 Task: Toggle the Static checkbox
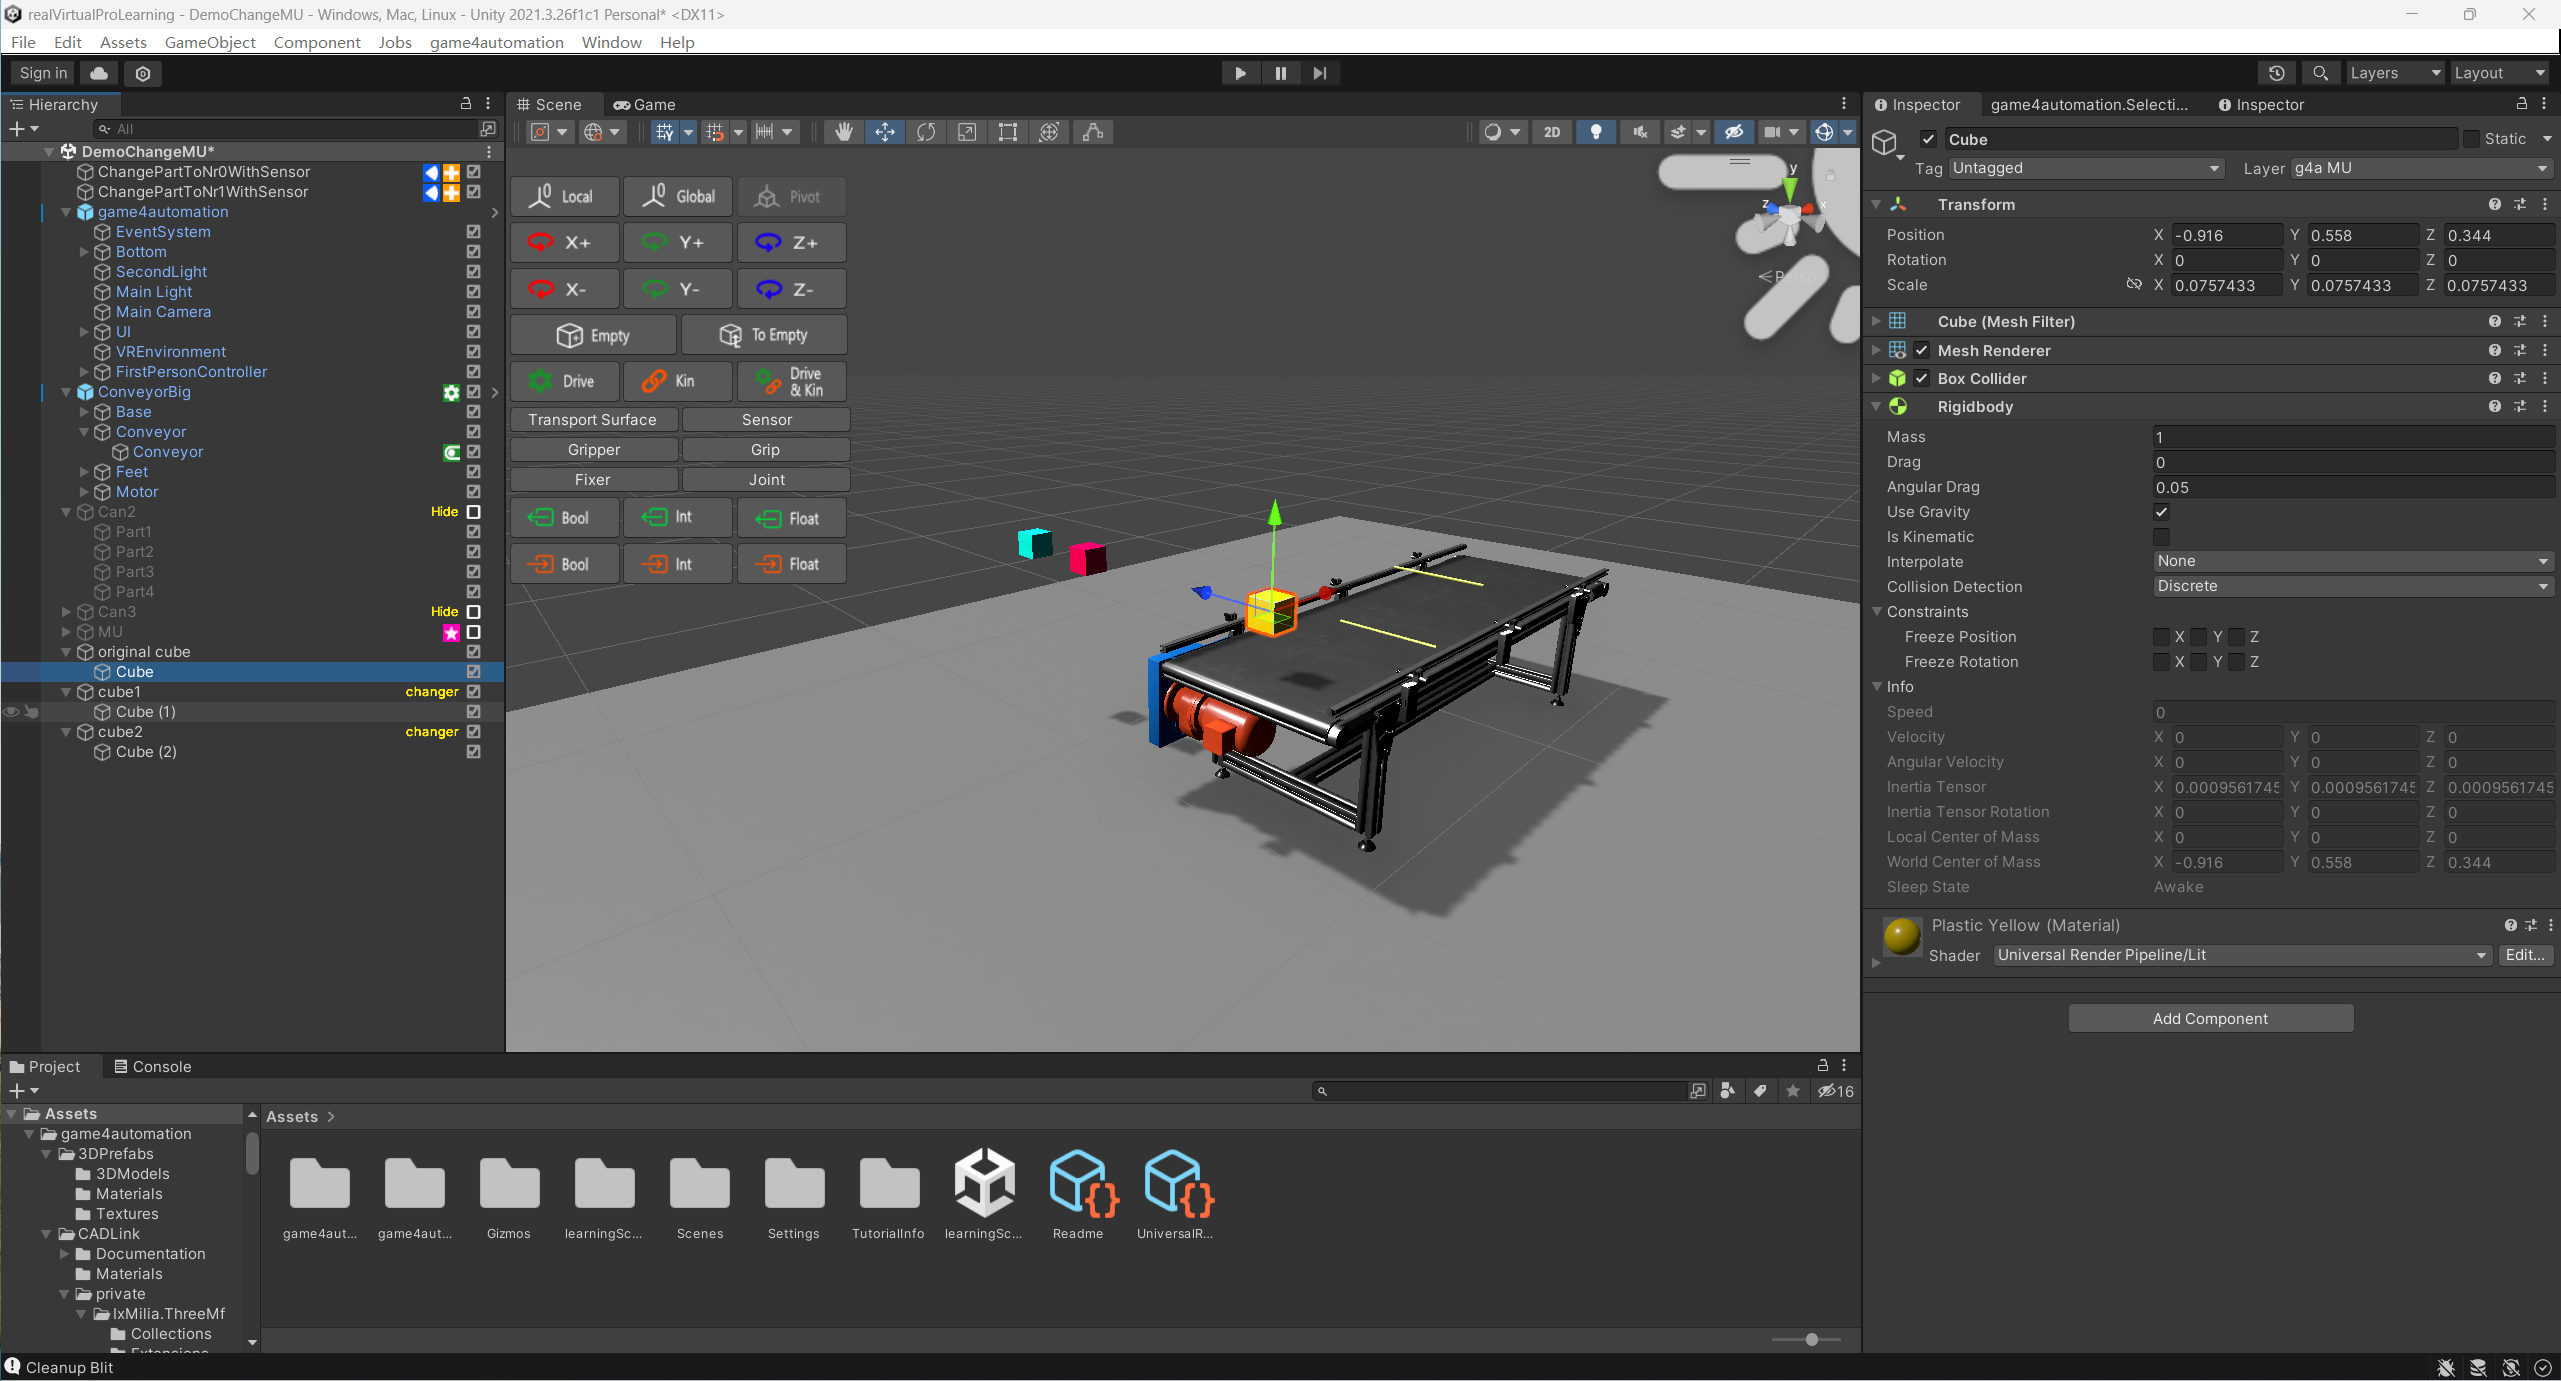(x=2472, y=139)
